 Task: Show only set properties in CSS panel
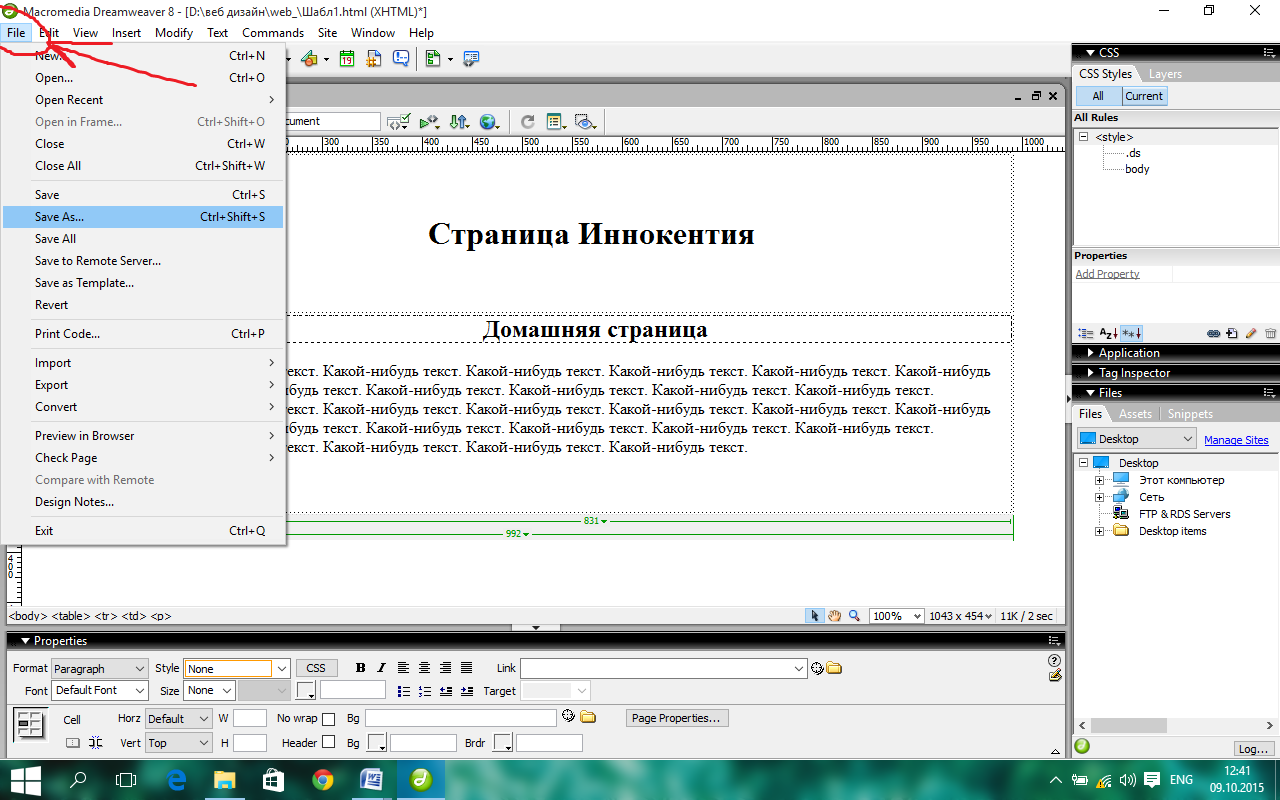1131,333
